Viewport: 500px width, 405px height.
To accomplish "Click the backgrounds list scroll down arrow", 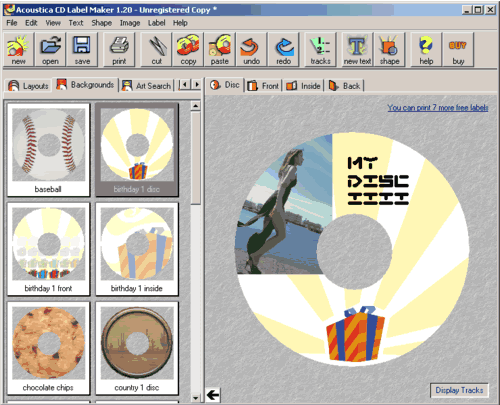I will point(196,398).
